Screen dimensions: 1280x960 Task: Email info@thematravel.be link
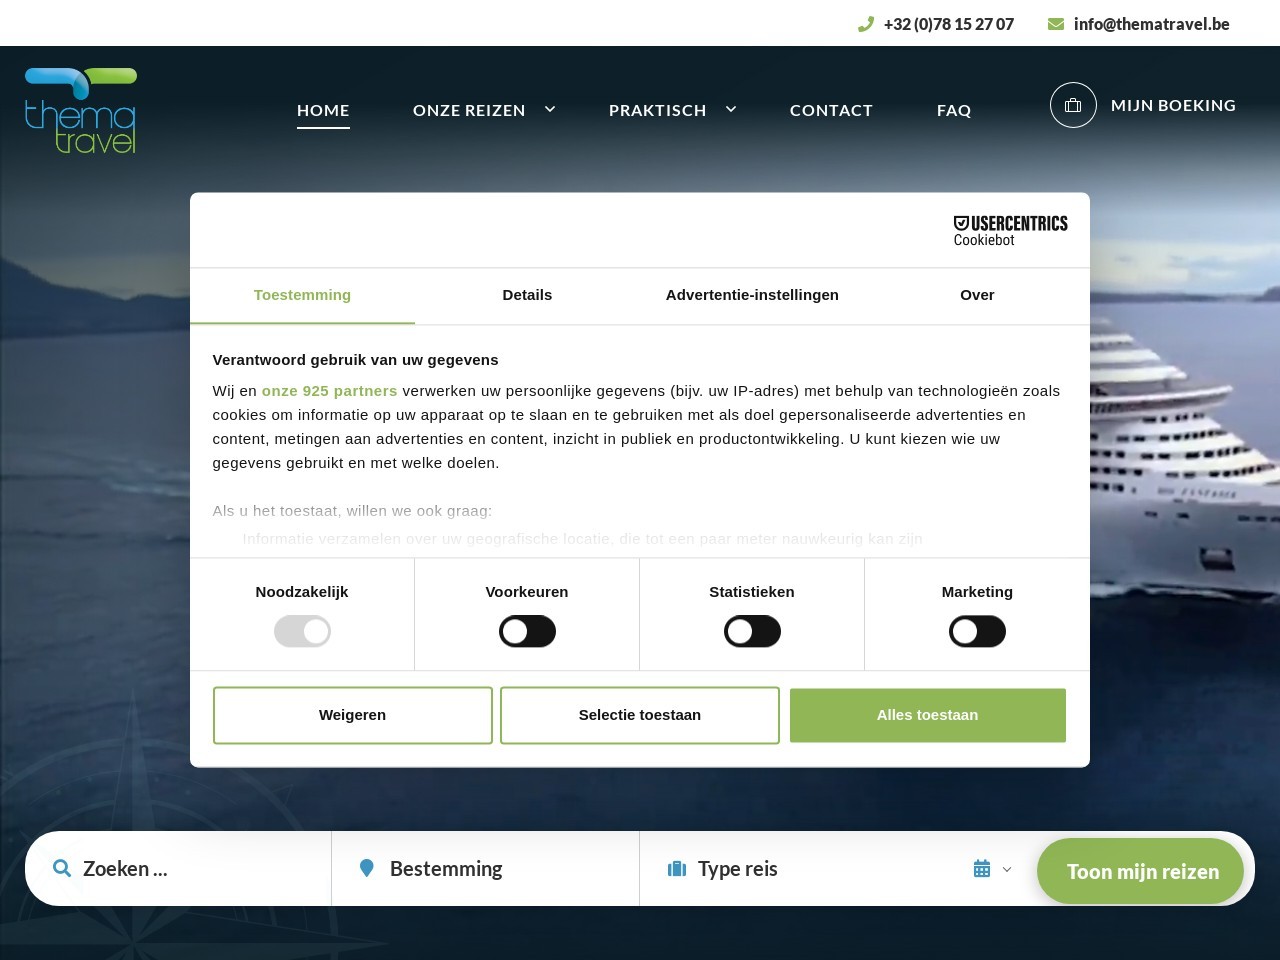pos(1152,24)
